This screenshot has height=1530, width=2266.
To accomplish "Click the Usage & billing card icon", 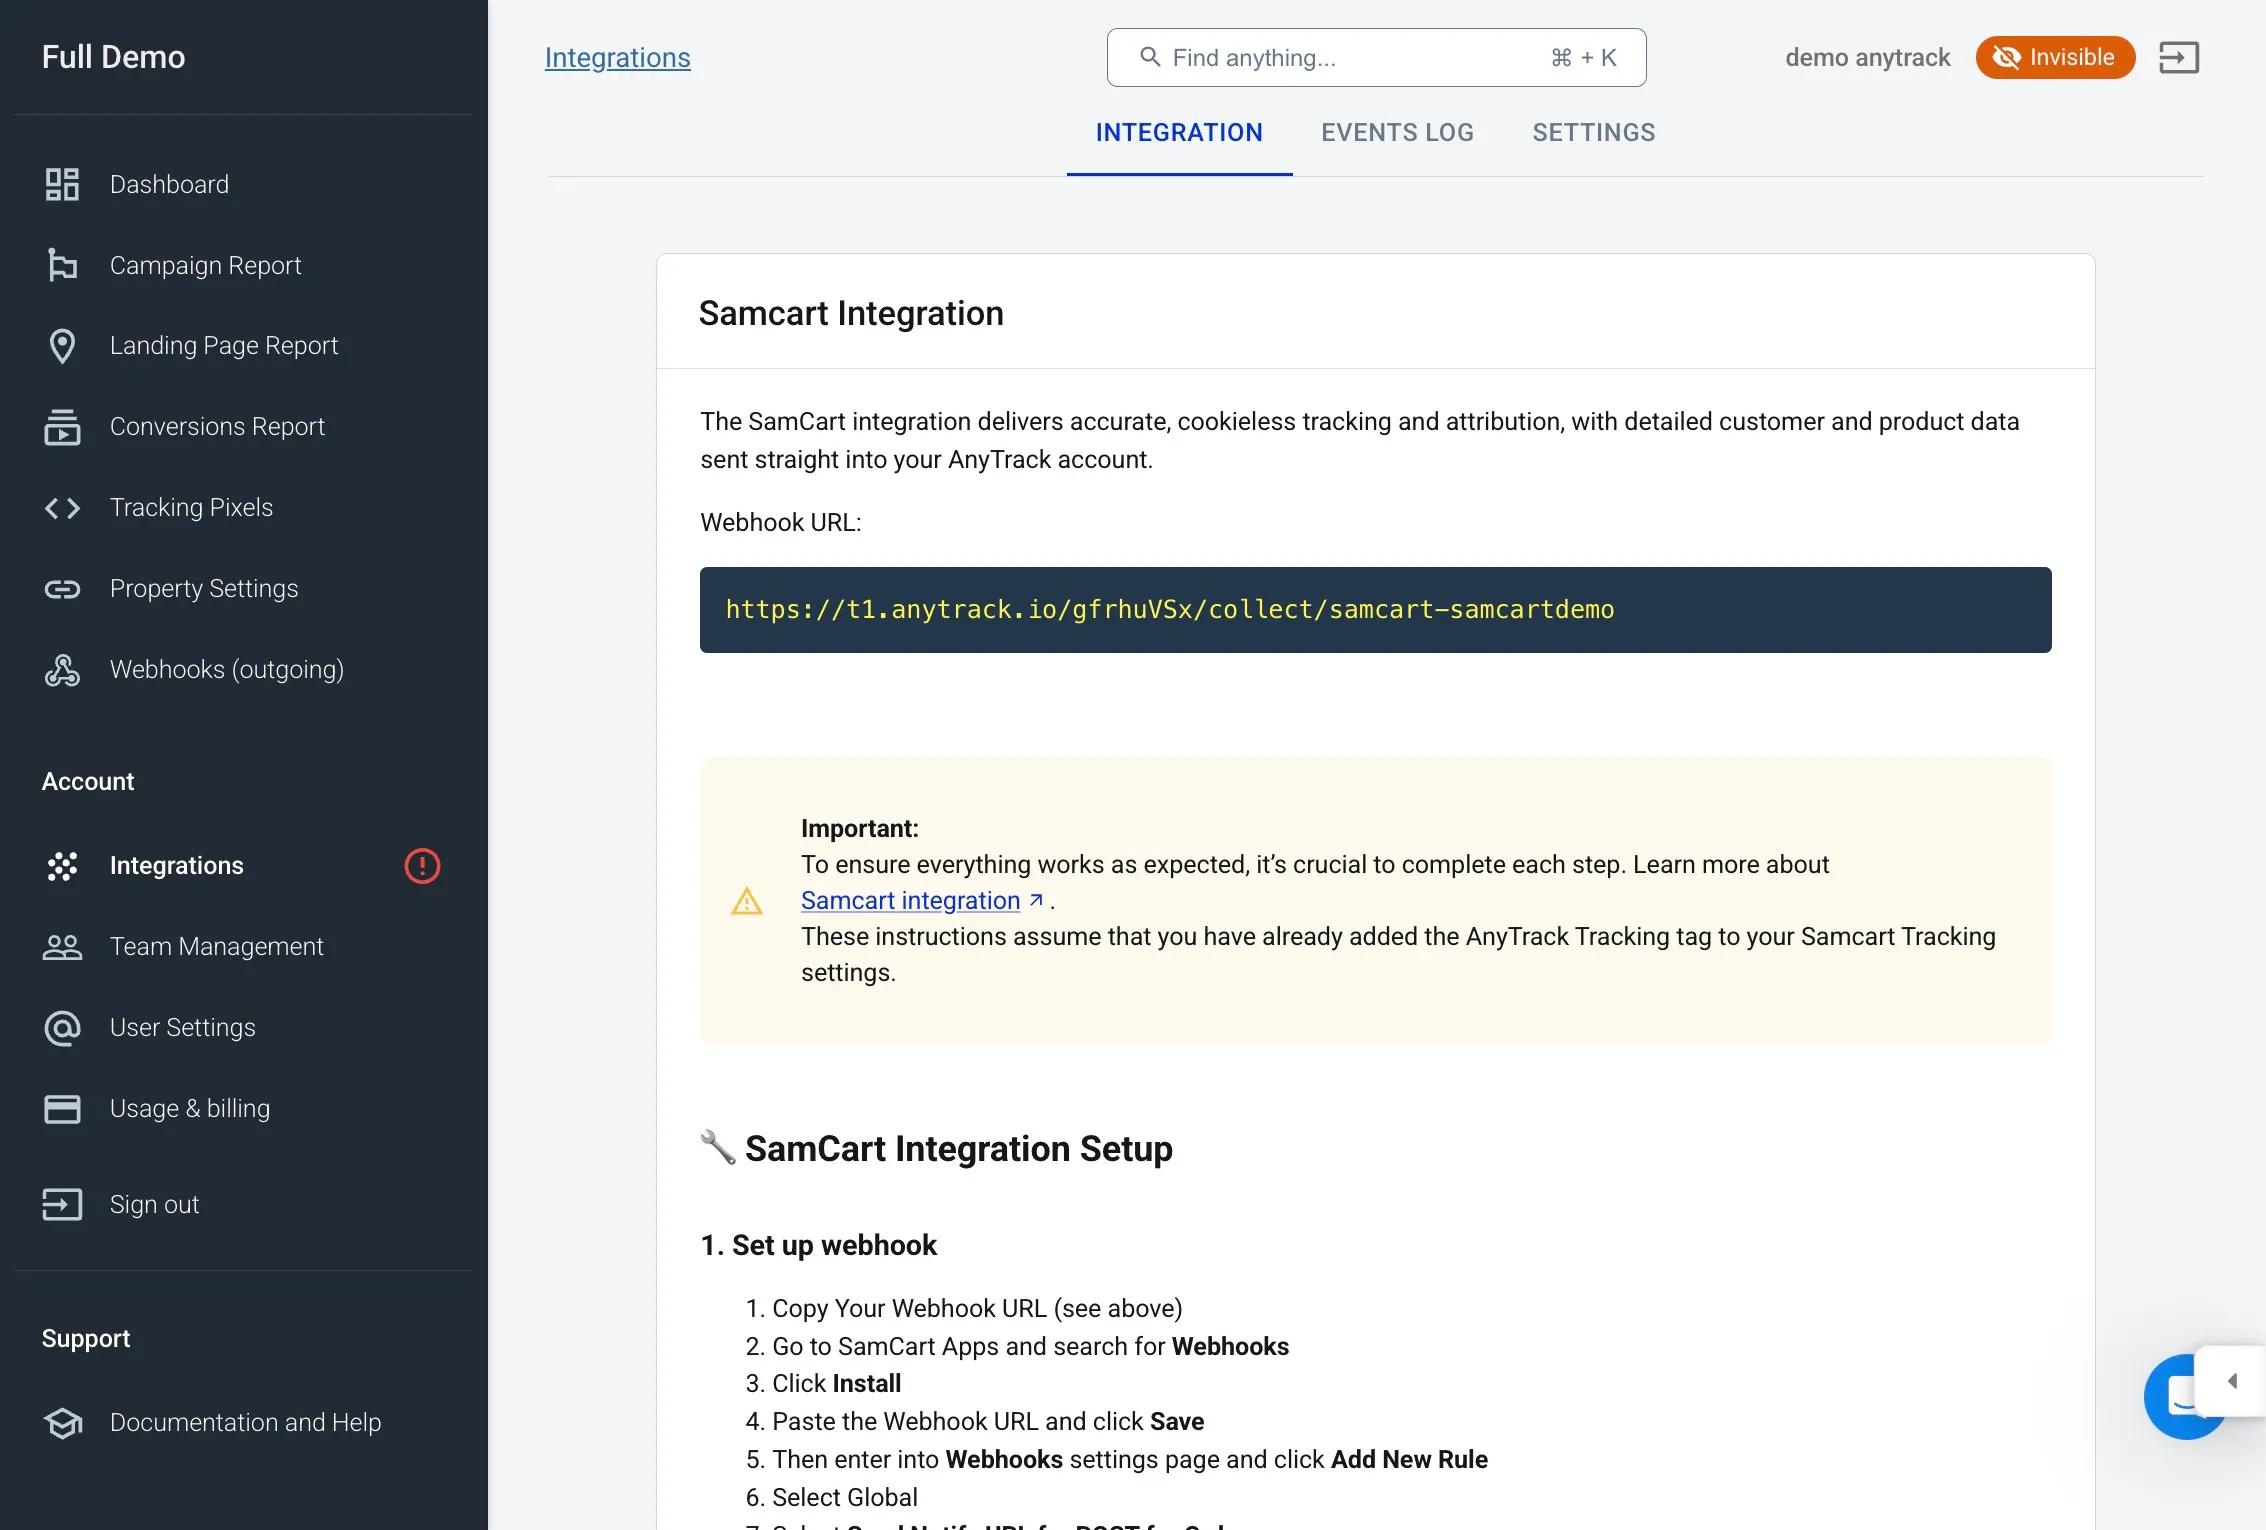I will (62, 1109).
